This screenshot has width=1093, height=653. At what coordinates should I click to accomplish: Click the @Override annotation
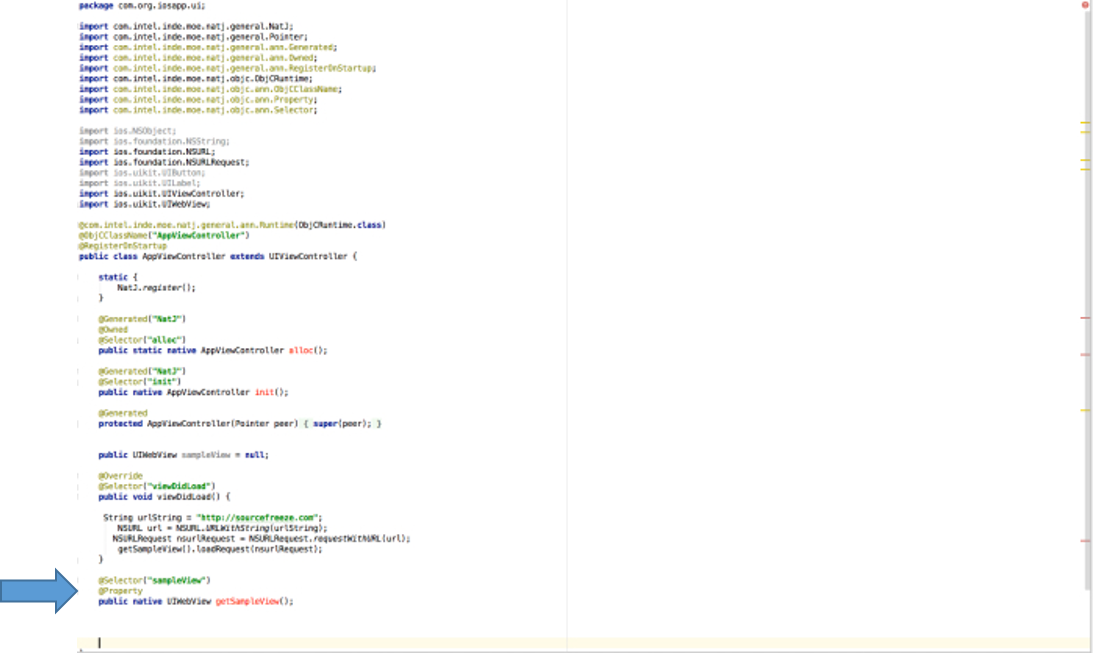click(120, 476)
